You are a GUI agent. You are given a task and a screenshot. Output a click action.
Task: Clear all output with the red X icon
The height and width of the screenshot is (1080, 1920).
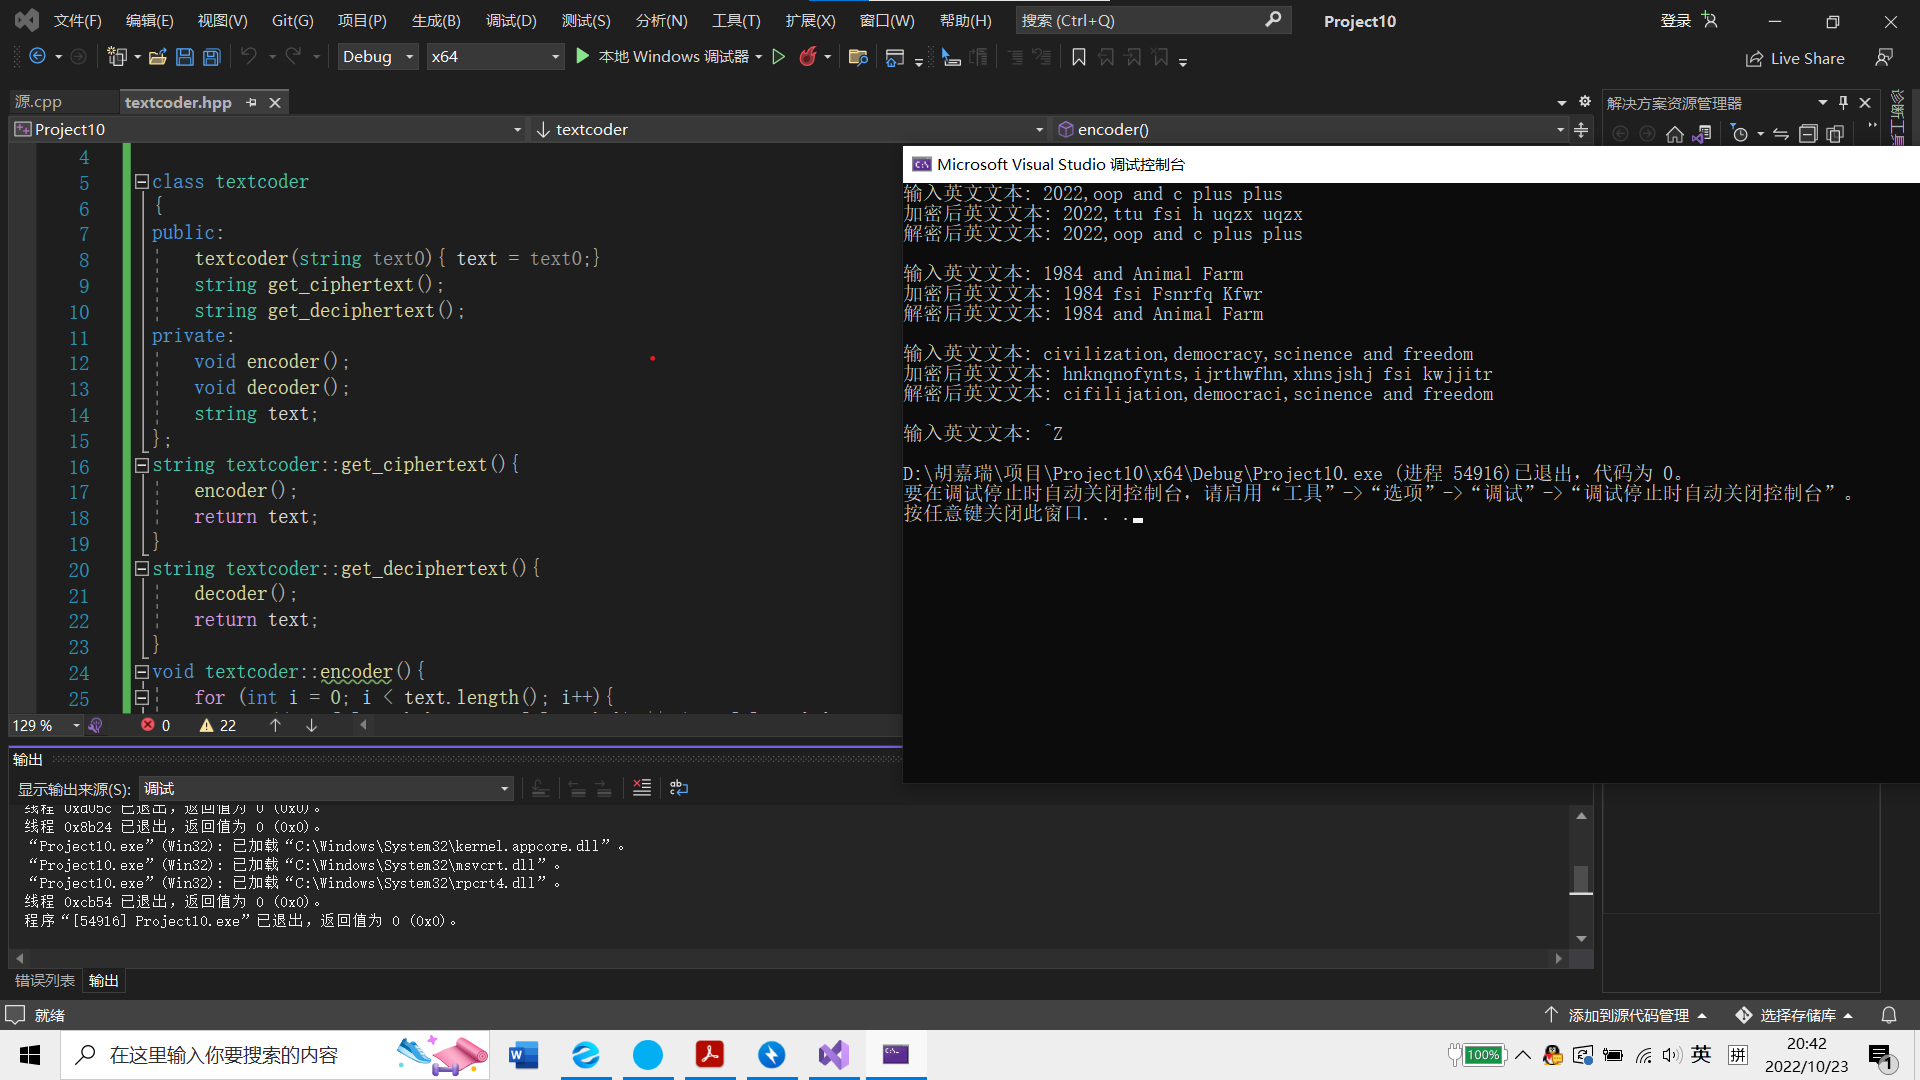pos(642,788)
